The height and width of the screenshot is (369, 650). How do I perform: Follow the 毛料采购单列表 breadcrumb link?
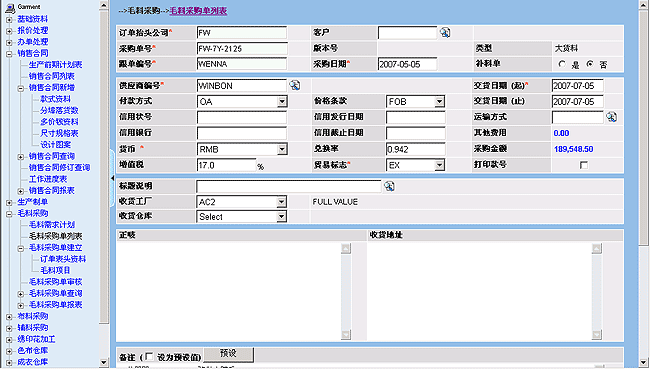198,11
